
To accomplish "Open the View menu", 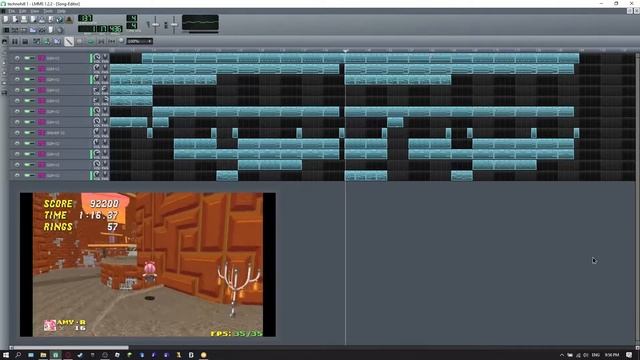I will [35, 11].
